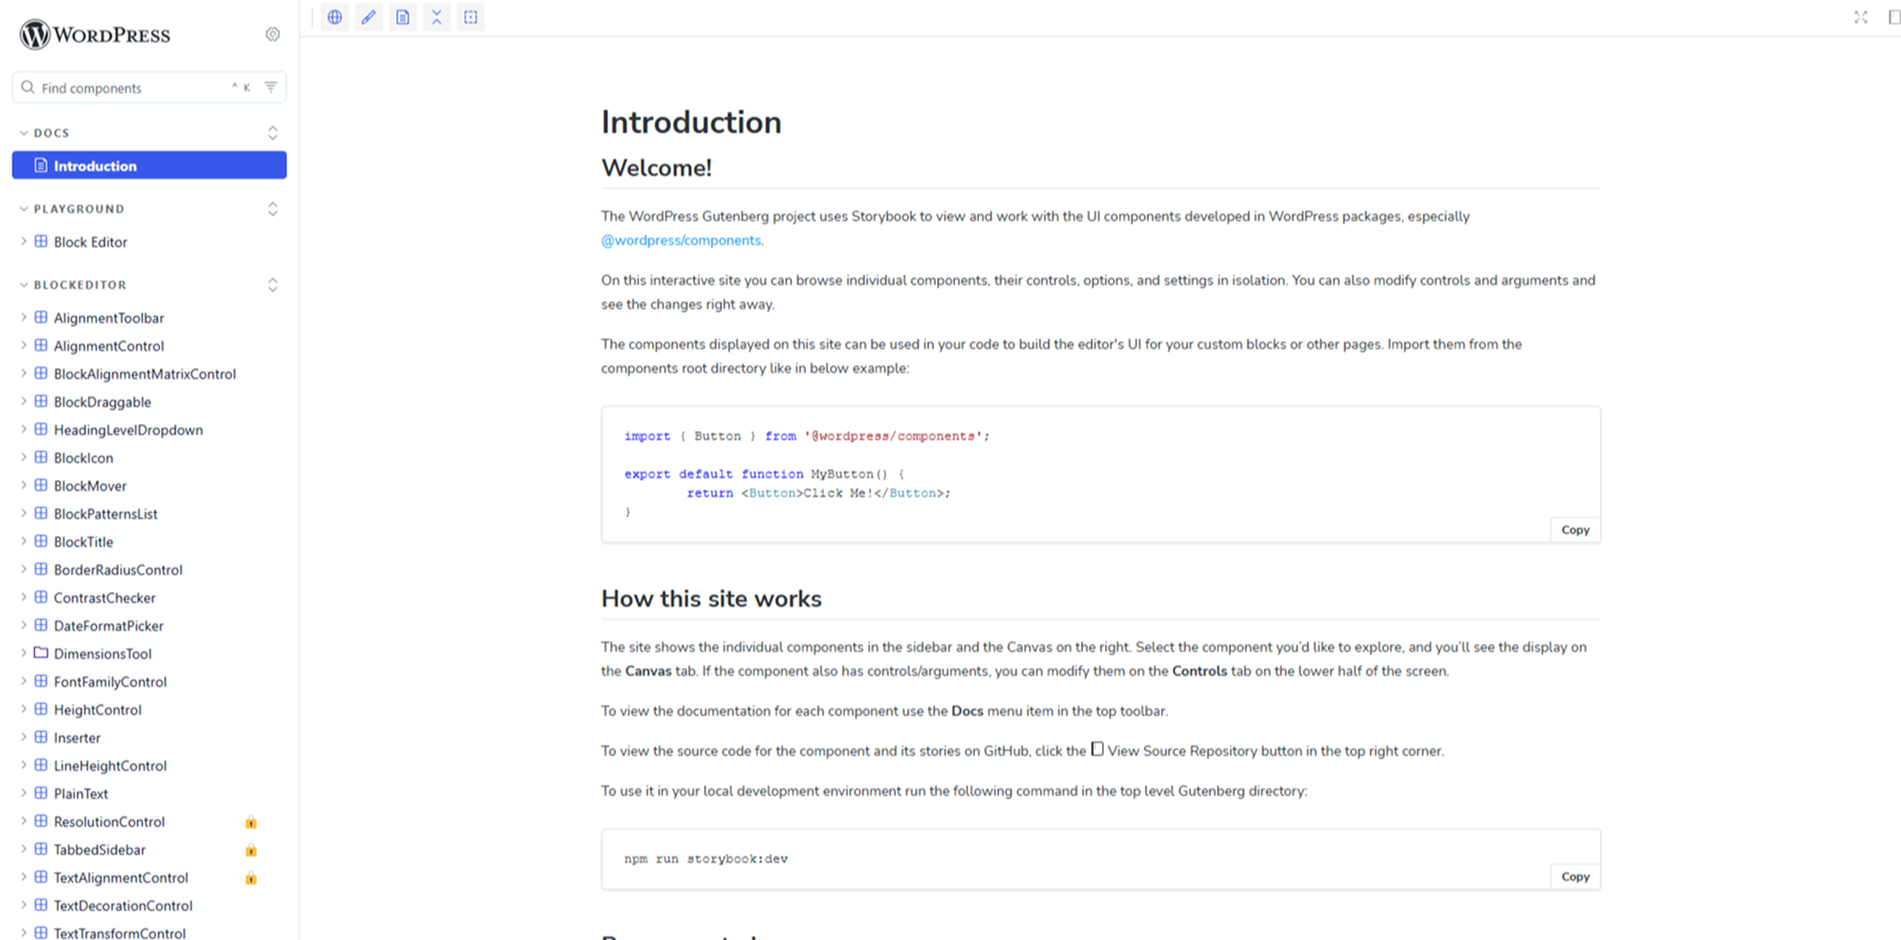Click the code line 'npm run storybook:dev'
Viewport: 1901px width, 940px height.
(x=706, y=858)
